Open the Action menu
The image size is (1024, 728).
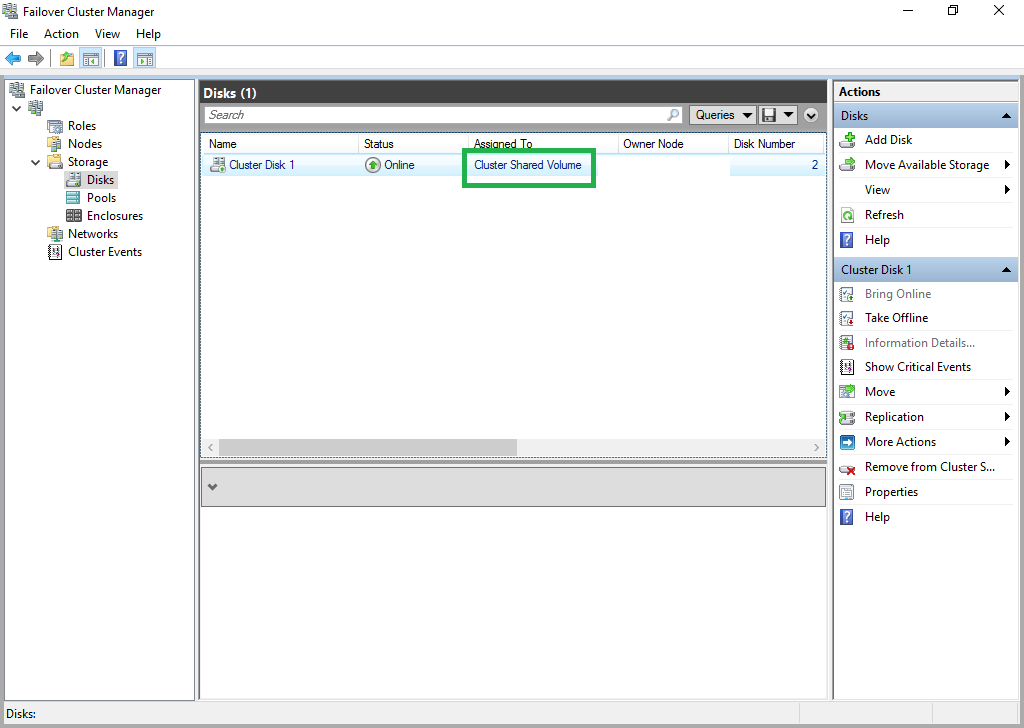61,33
